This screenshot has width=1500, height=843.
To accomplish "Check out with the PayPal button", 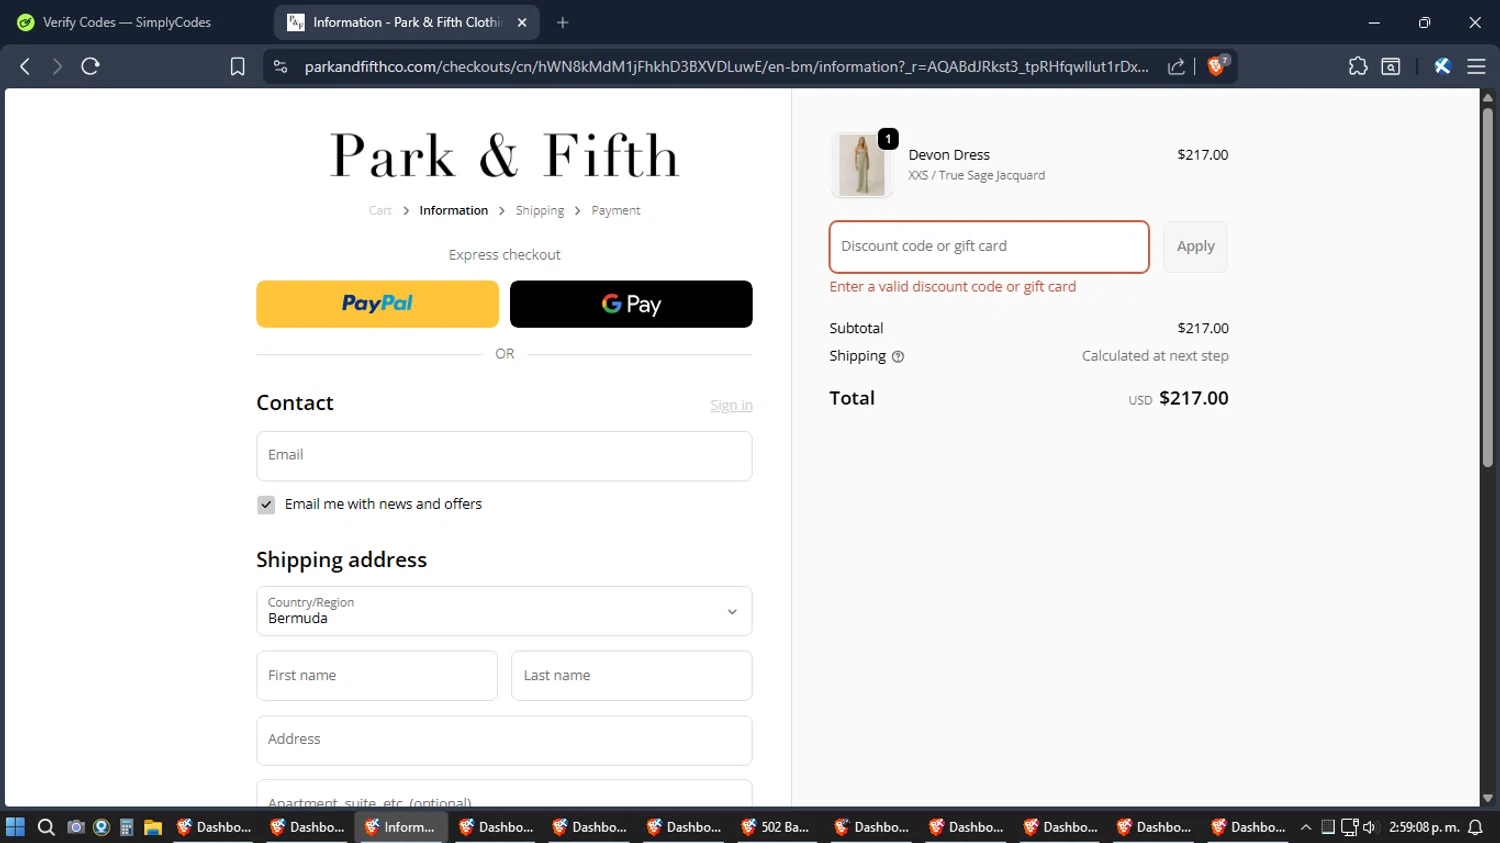I will click(x=377, y=304).
